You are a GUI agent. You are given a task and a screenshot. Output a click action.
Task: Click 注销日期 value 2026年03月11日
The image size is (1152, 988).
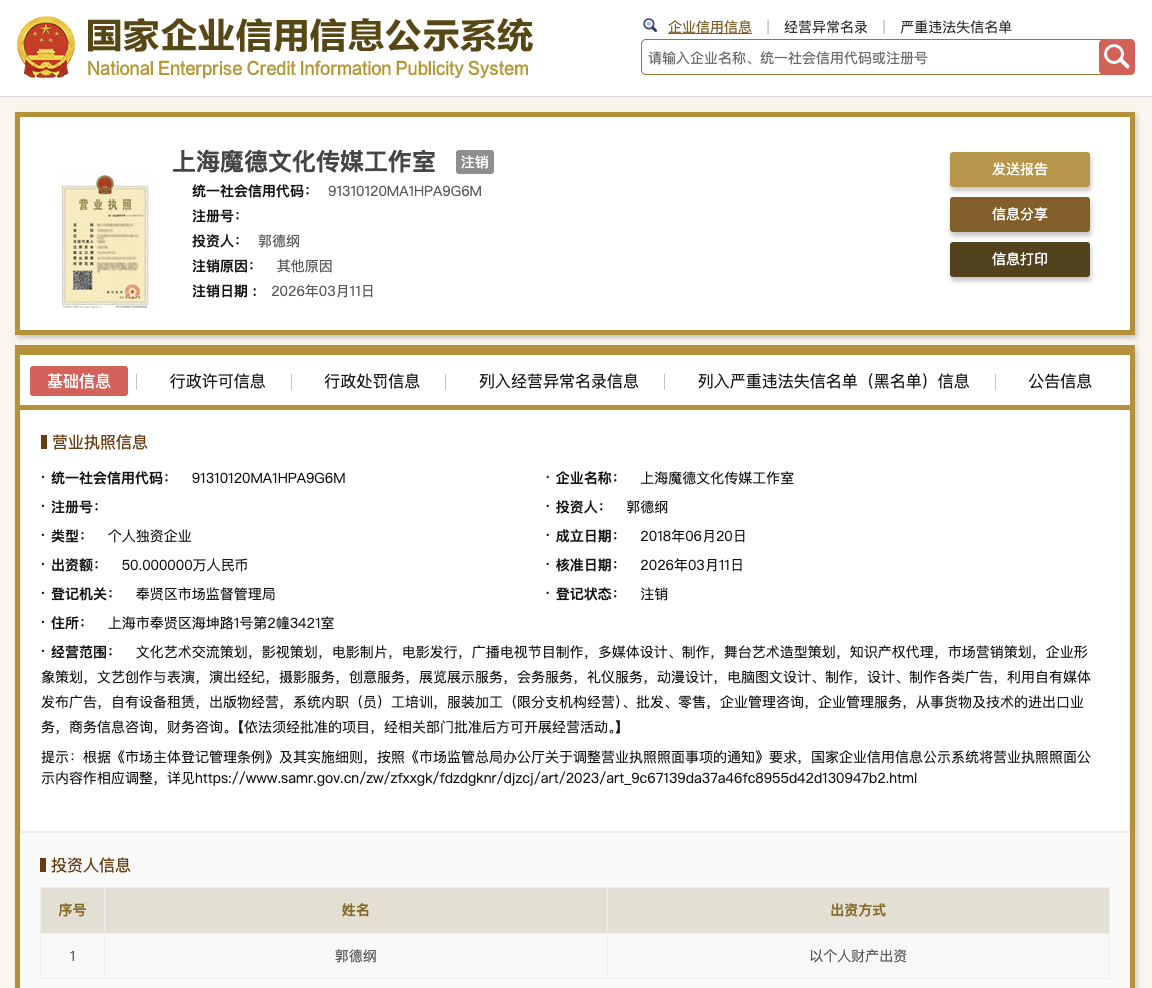tap(323, 292)
